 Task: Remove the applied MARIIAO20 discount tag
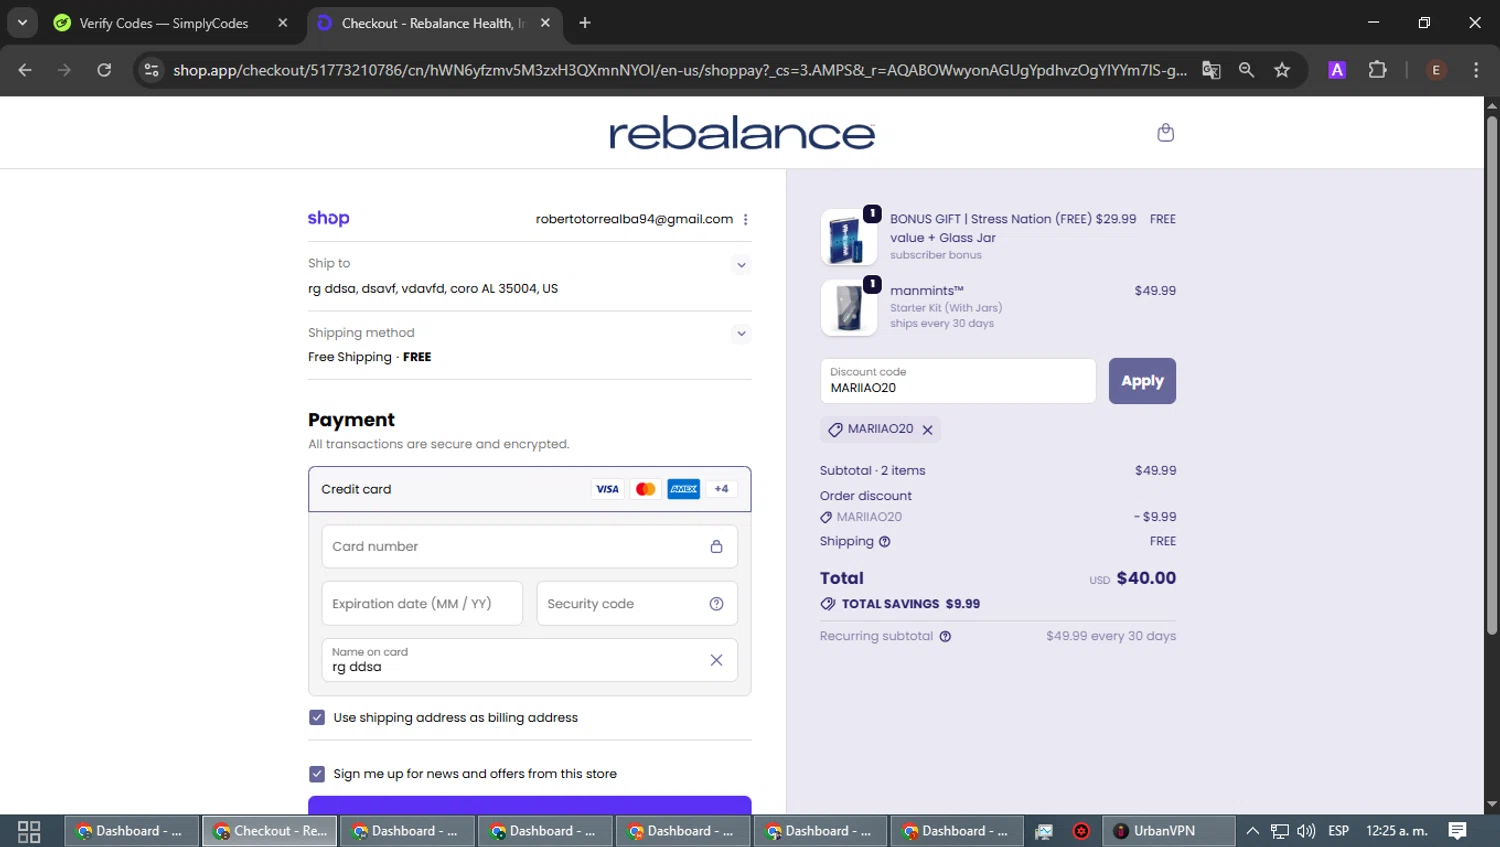927,430
